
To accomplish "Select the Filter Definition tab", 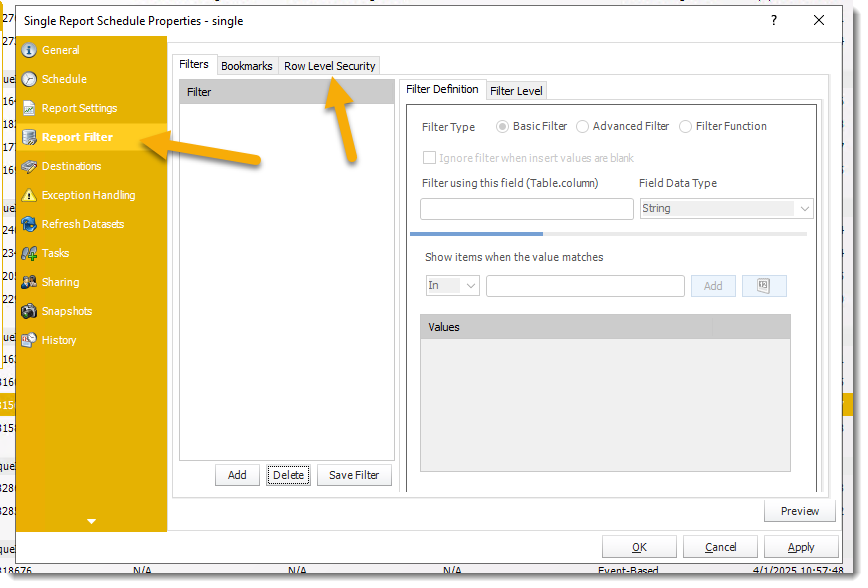I will point(442,89).
